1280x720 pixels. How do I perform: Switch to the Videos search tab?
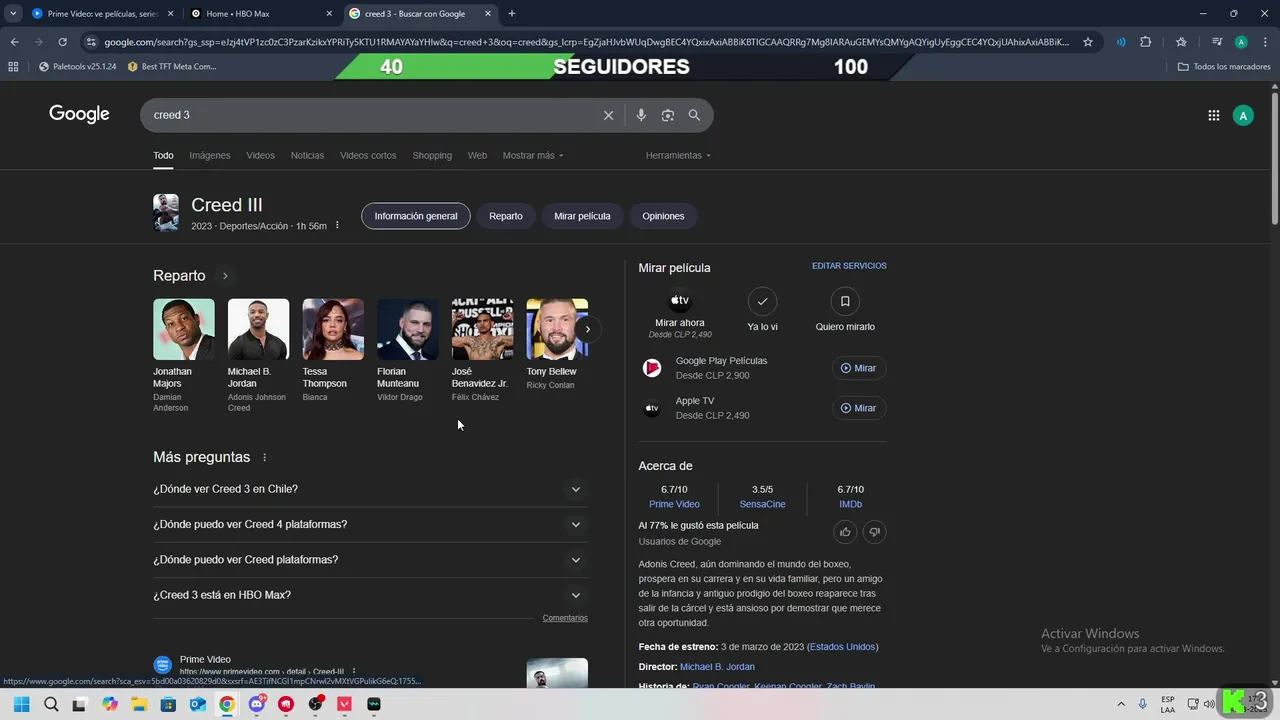[261, 155]
